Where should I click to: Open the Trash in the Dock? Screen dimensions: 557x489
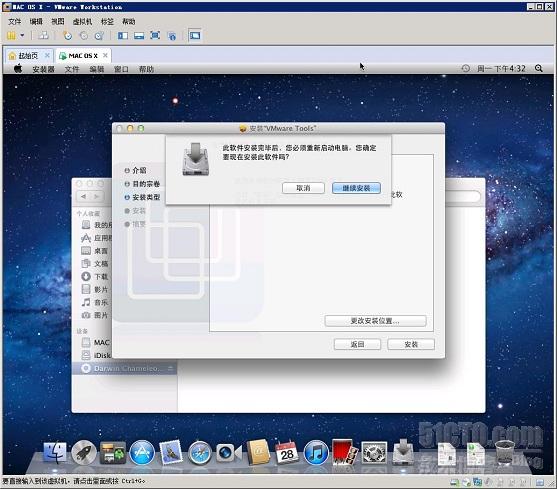(505, 452)
